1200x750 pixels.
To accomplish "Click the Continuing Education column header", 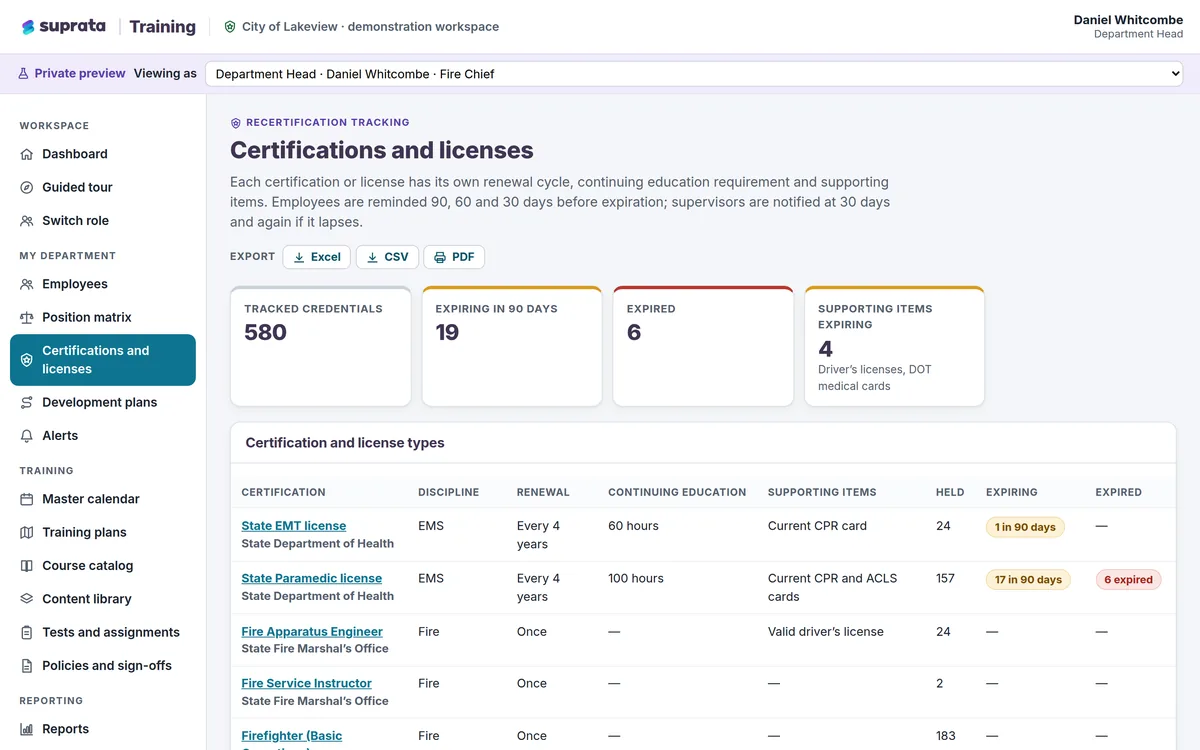I will [677, 492].
